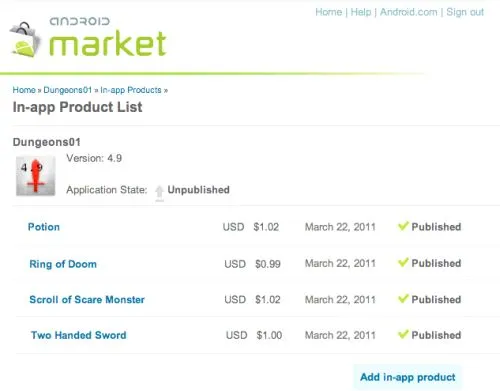Open the Potion product
500x391 pixels.
44,227
